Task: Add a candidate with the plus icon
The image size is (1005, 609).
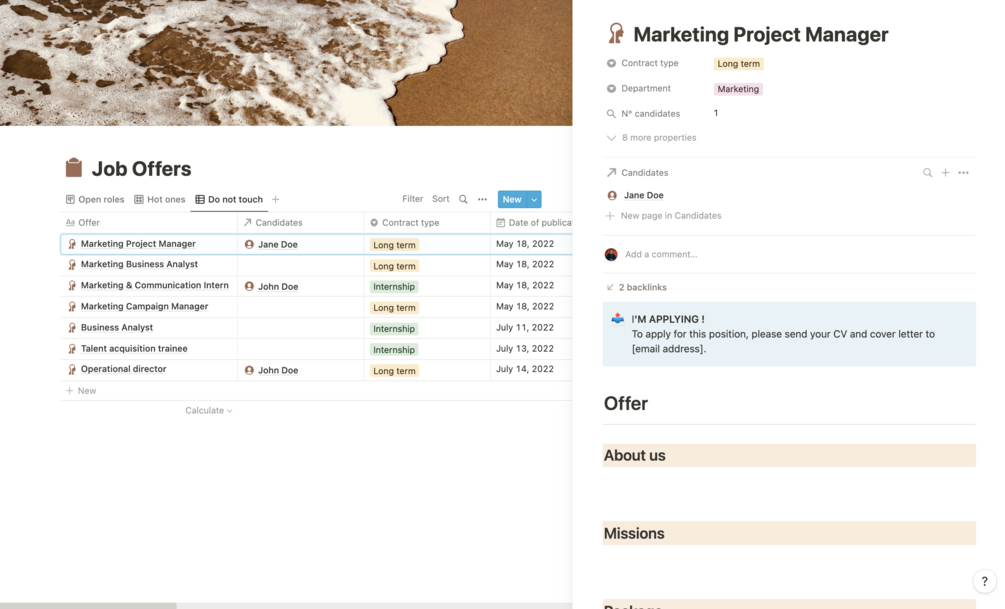Action: [945, 173]
